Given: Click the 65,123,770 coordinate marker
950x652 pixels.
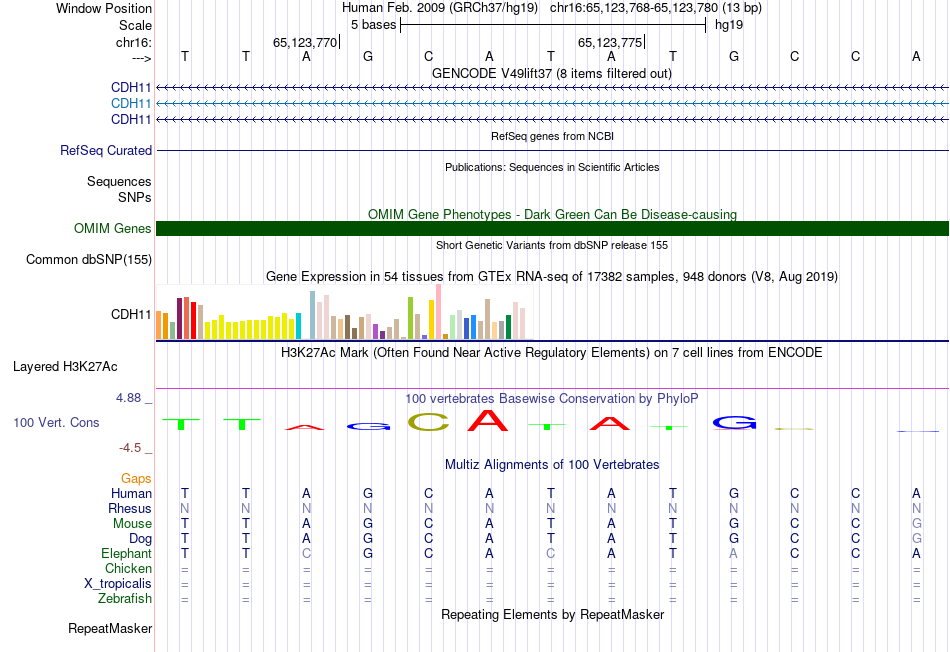Looking at the screenshot, I should tap(305, 42).
